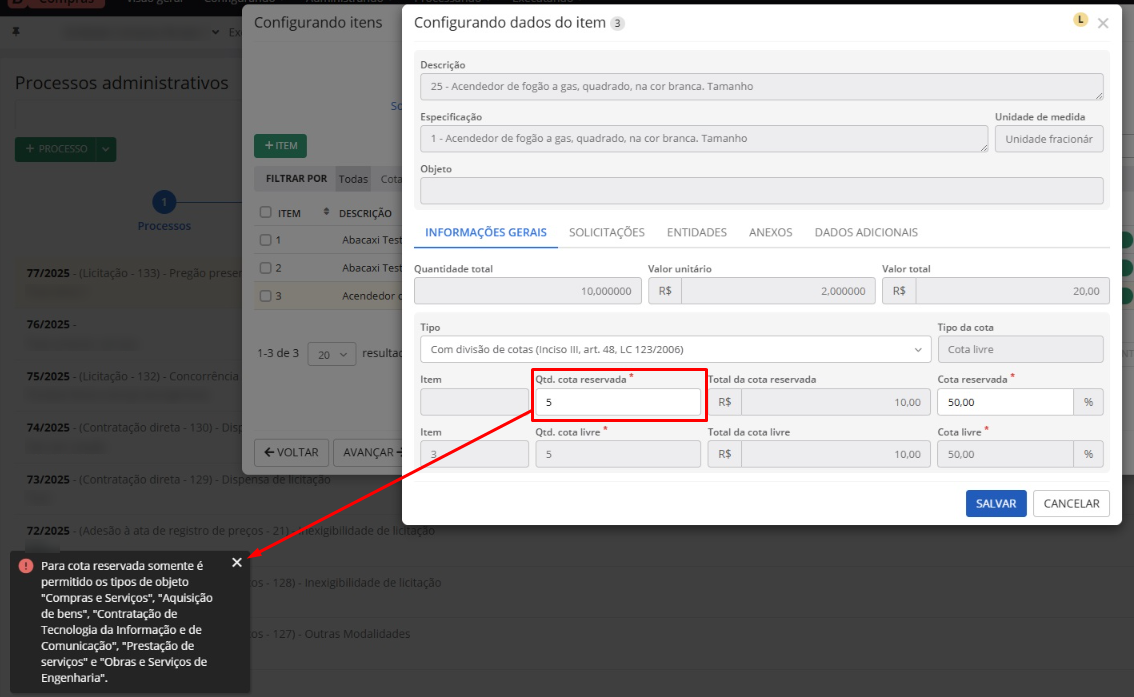The height and width of the screenshot is (697, 1134).
Task: Click the Valor total field
Action: point(1012,291)
